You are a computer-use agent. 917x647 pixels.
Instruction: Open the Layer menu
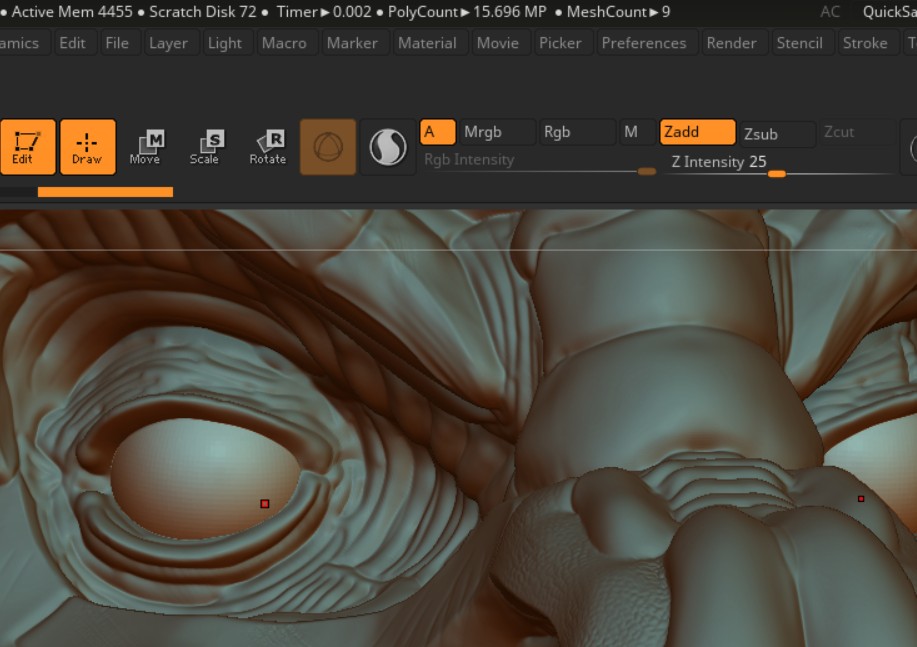click(x=168, y=43)
